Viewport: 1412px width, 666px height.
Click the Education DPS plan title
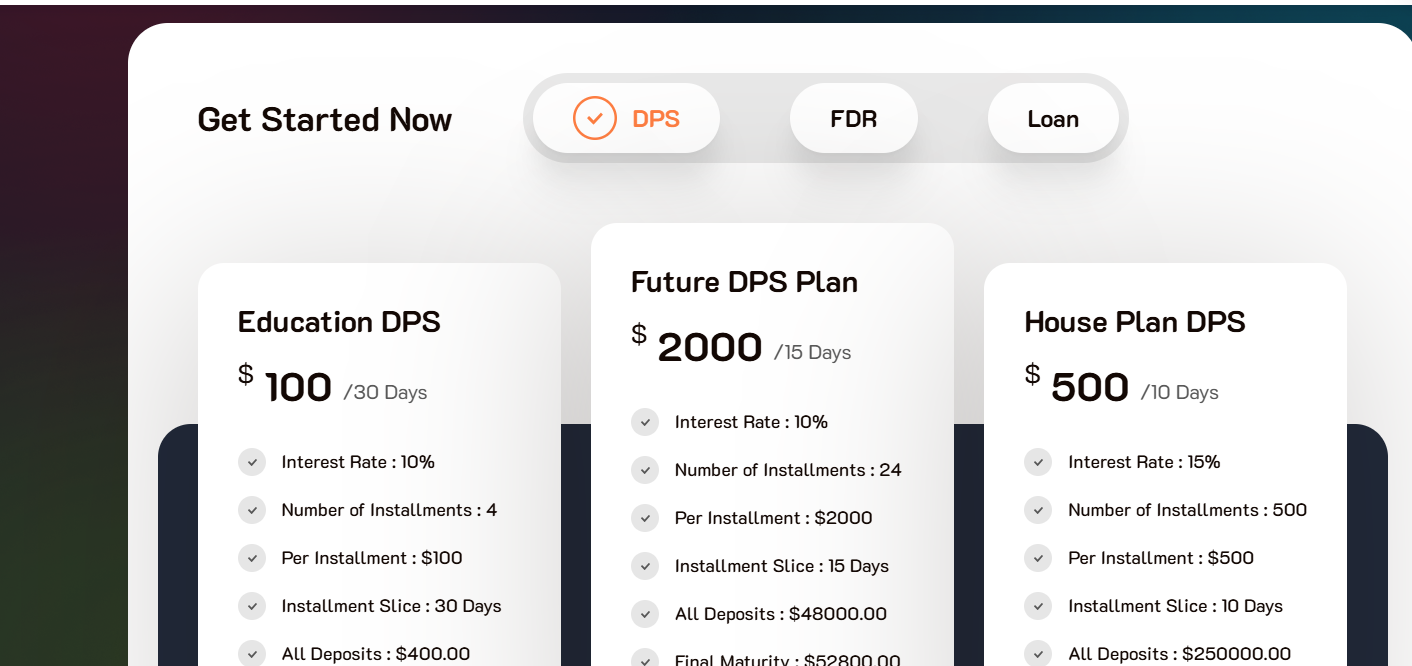(x=339, y=322)
